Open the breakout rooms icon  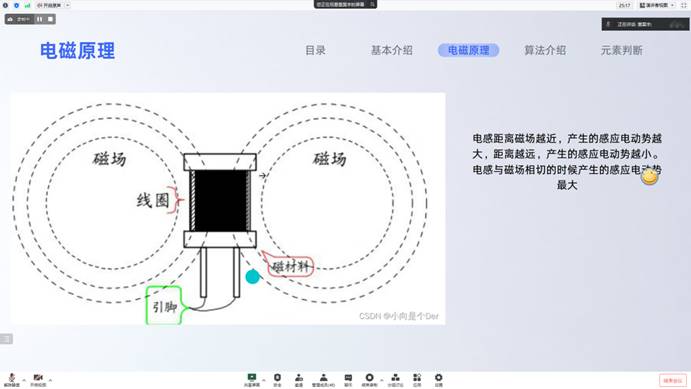395,379
